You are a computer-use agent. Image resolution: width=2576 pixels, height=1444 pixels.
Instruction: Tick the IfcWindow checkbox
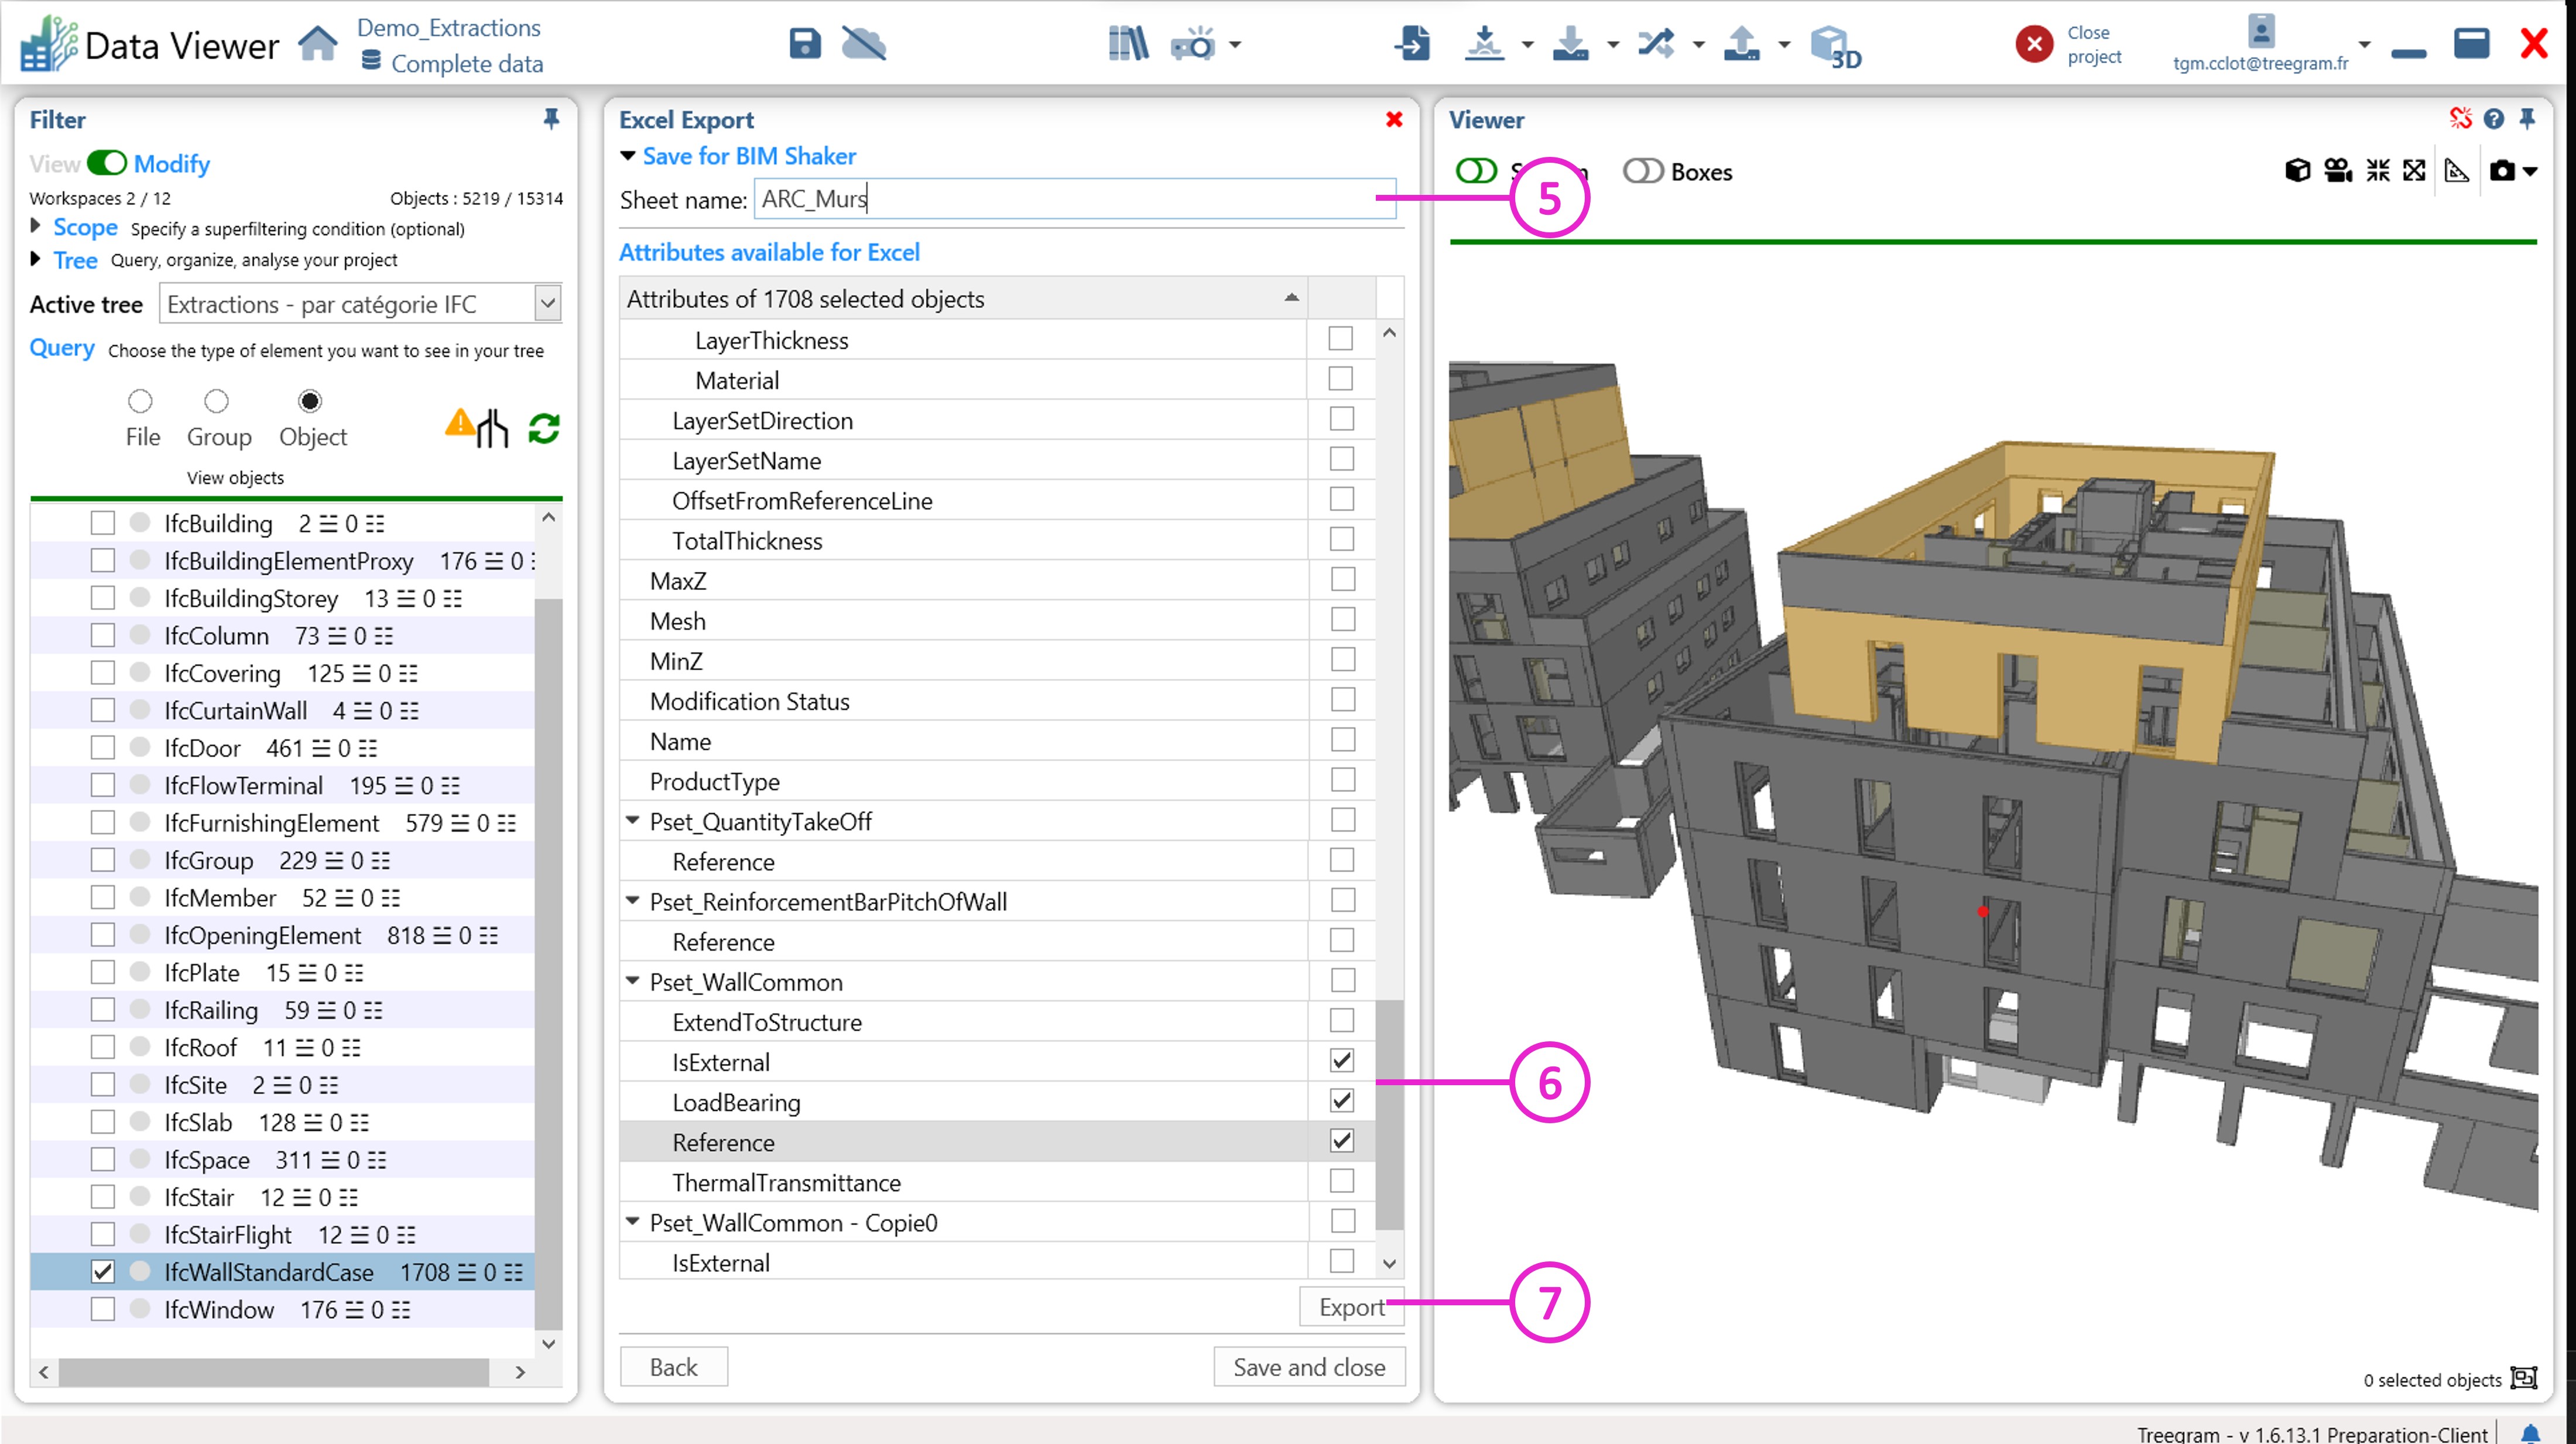(x=102, y=1309)
